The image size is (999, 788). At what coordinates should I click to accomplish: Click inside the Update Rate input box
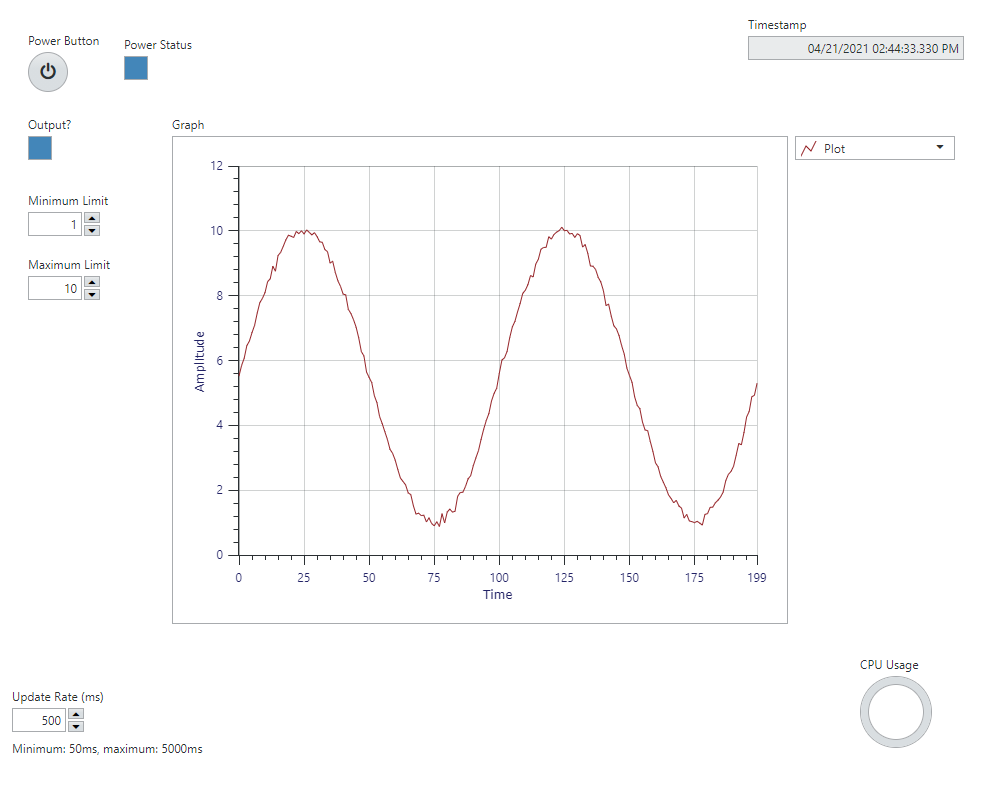[37, 720]
